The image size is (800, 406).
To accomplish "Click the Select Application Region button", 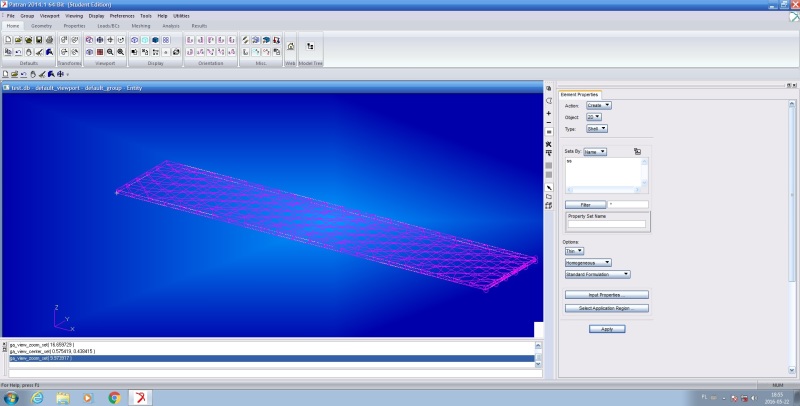I will pos(607,308).
